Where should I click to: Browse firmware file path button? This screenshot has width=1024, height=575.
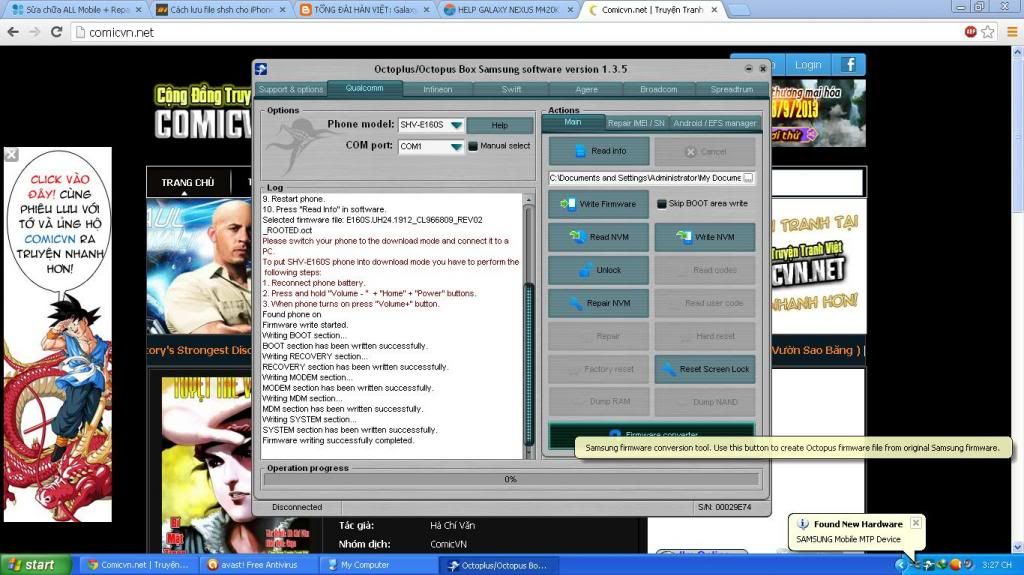pos(748,178)
